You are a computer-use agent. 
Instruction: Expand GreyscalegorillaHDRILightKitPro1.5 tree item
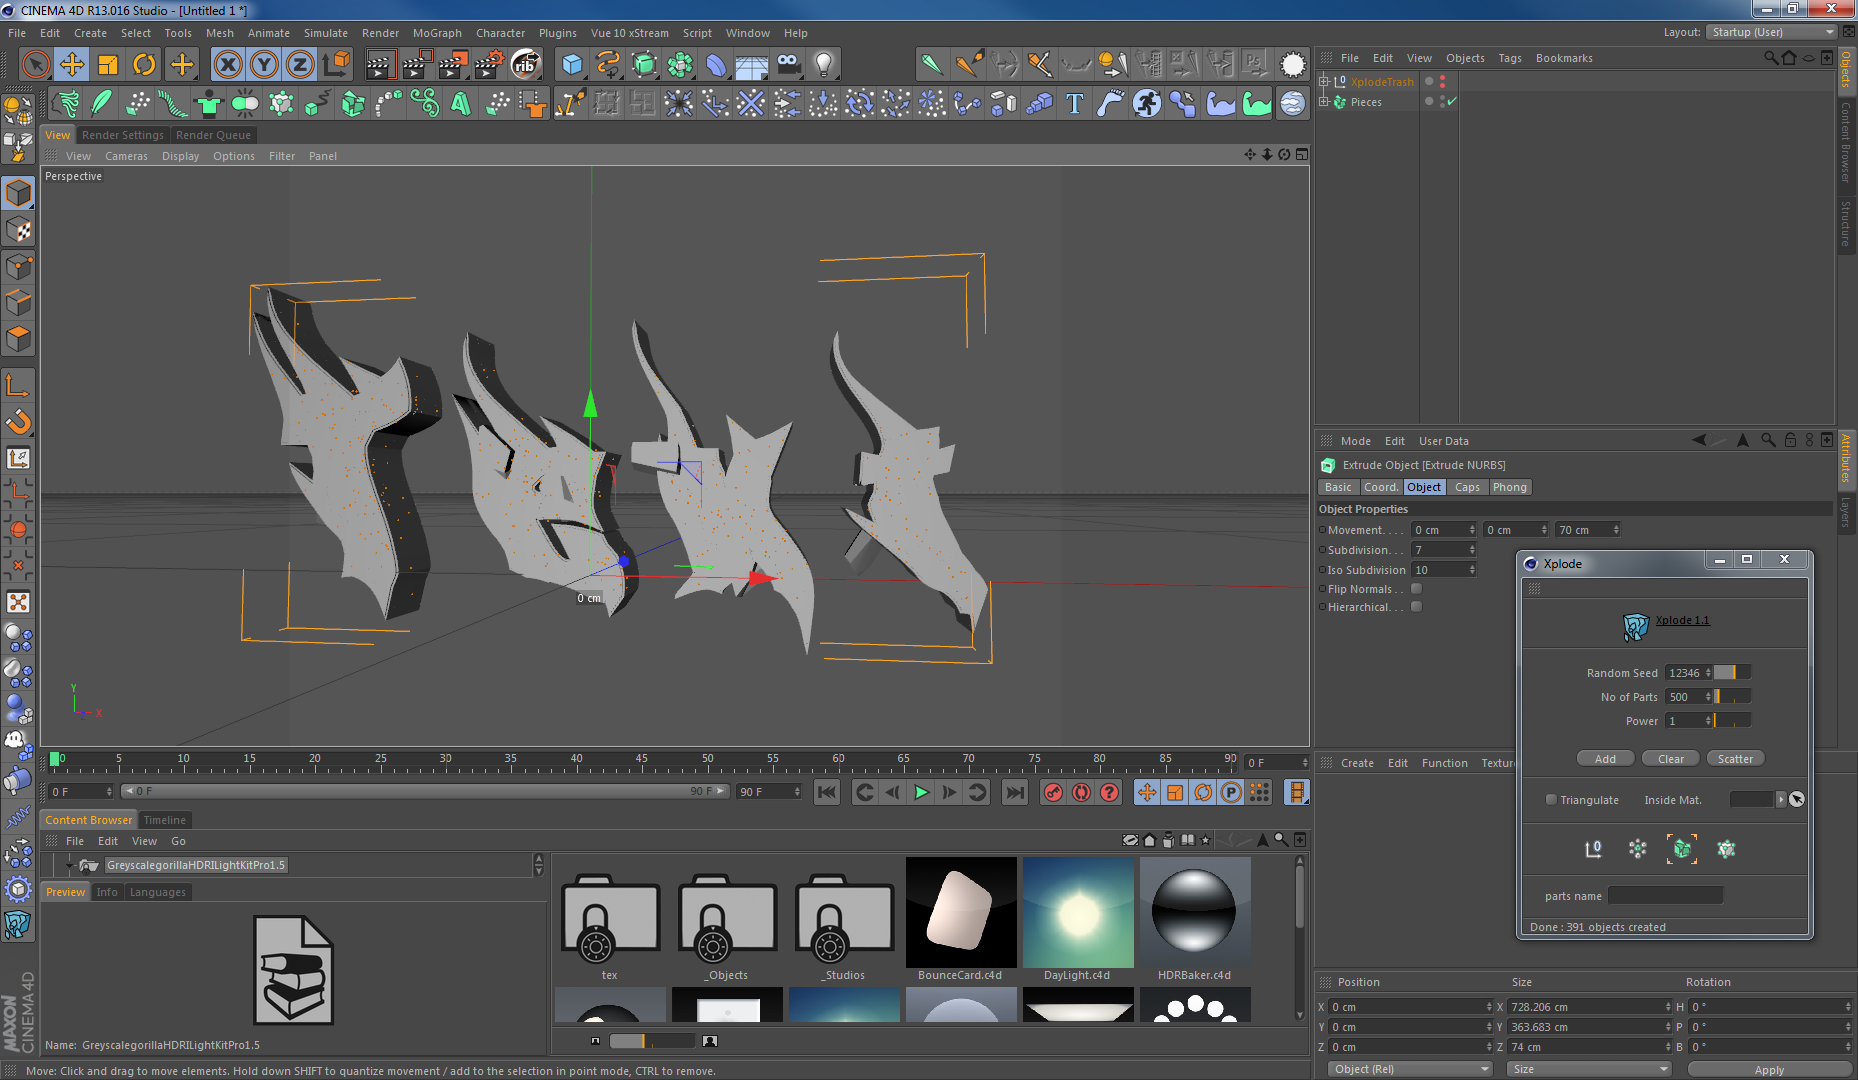[x=69, y=865]
